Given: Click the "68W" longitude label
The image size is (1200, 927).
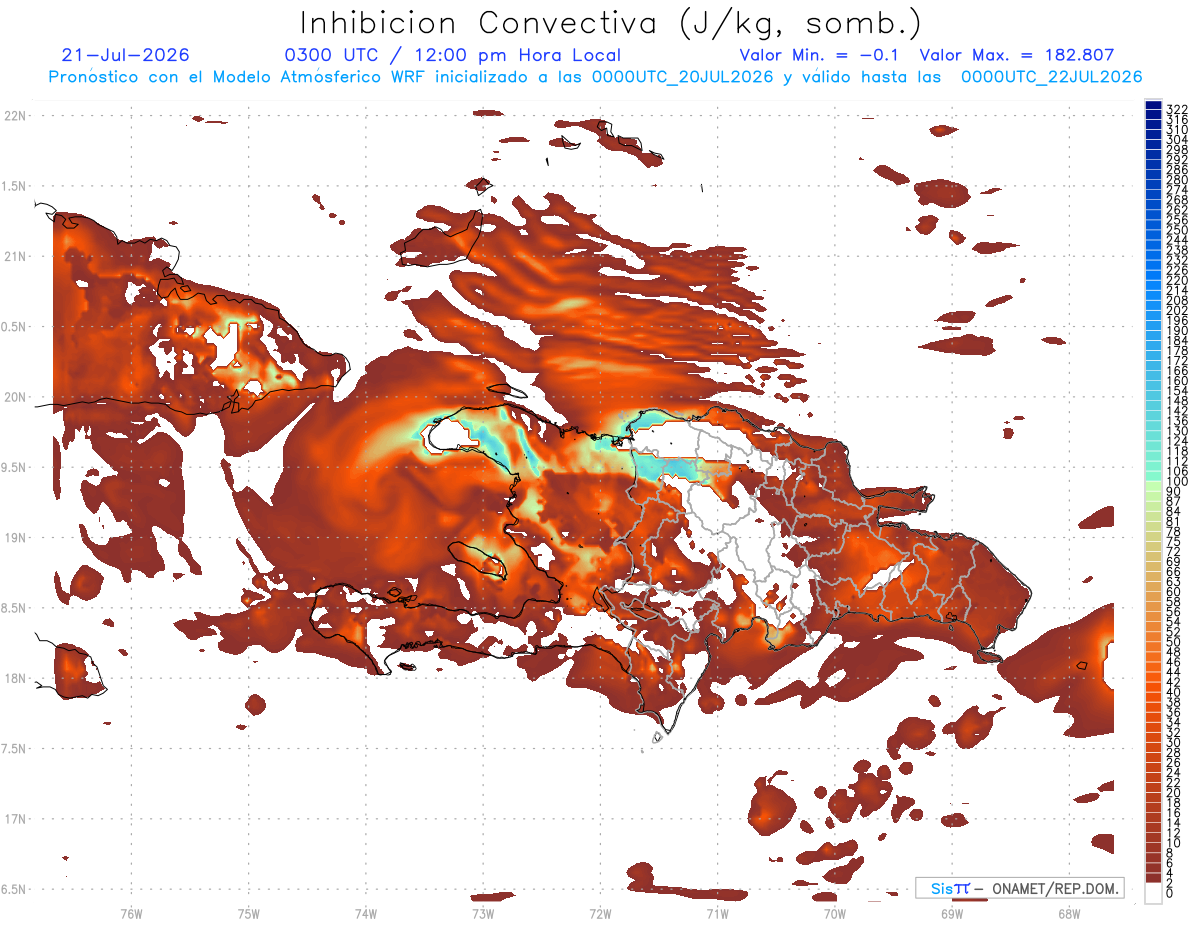Looking at the screenshot, I should (1068, 913).
